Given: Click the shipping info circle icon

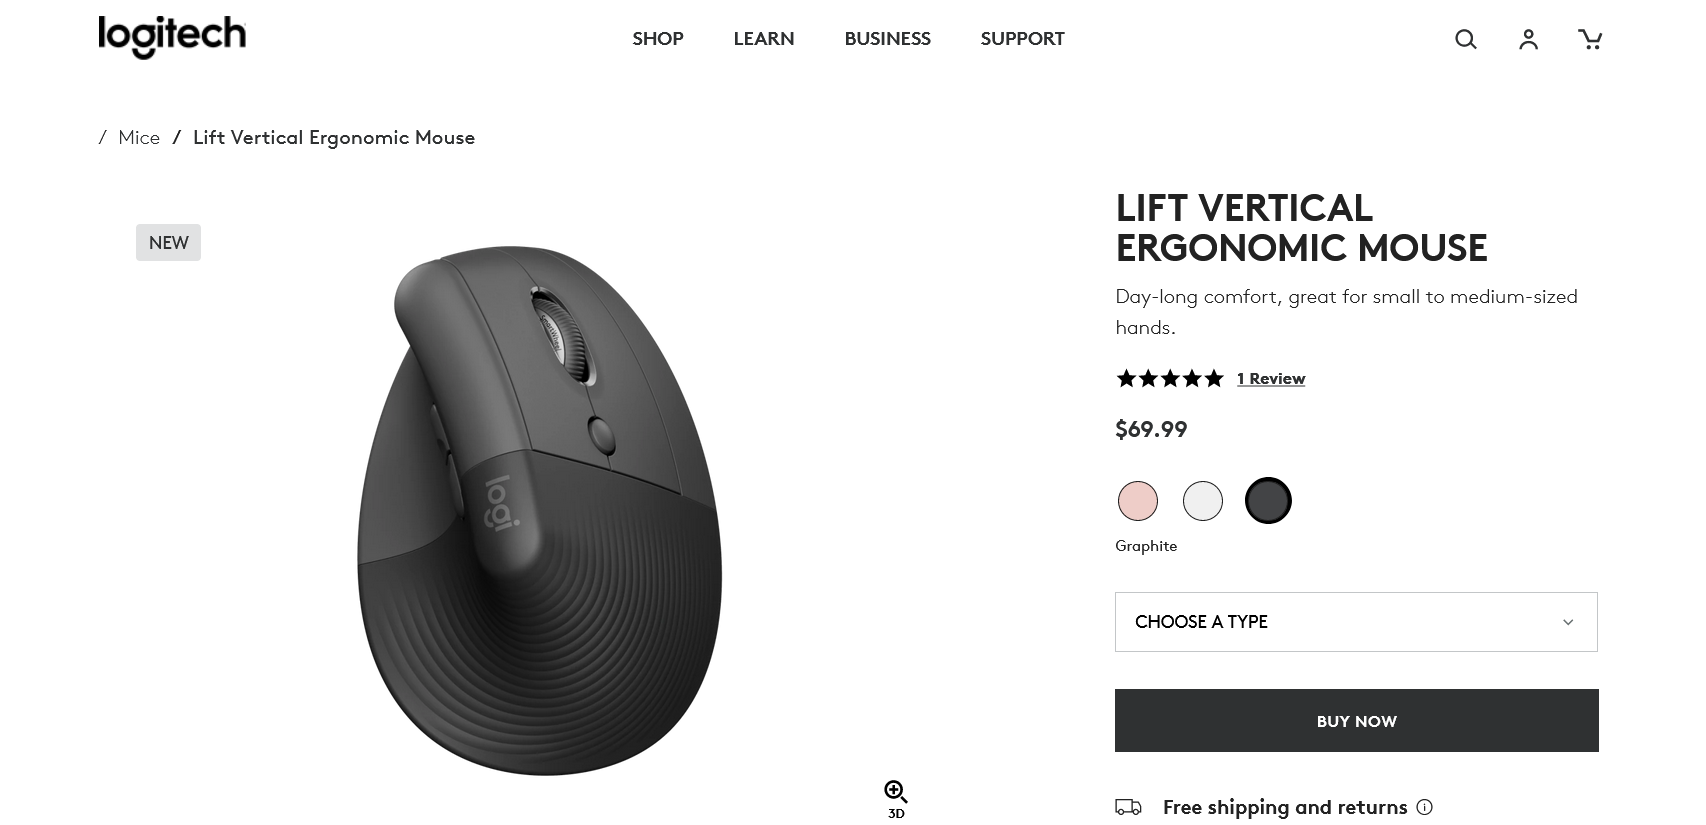Looking at the screenshot, I should click(1425, 807).
